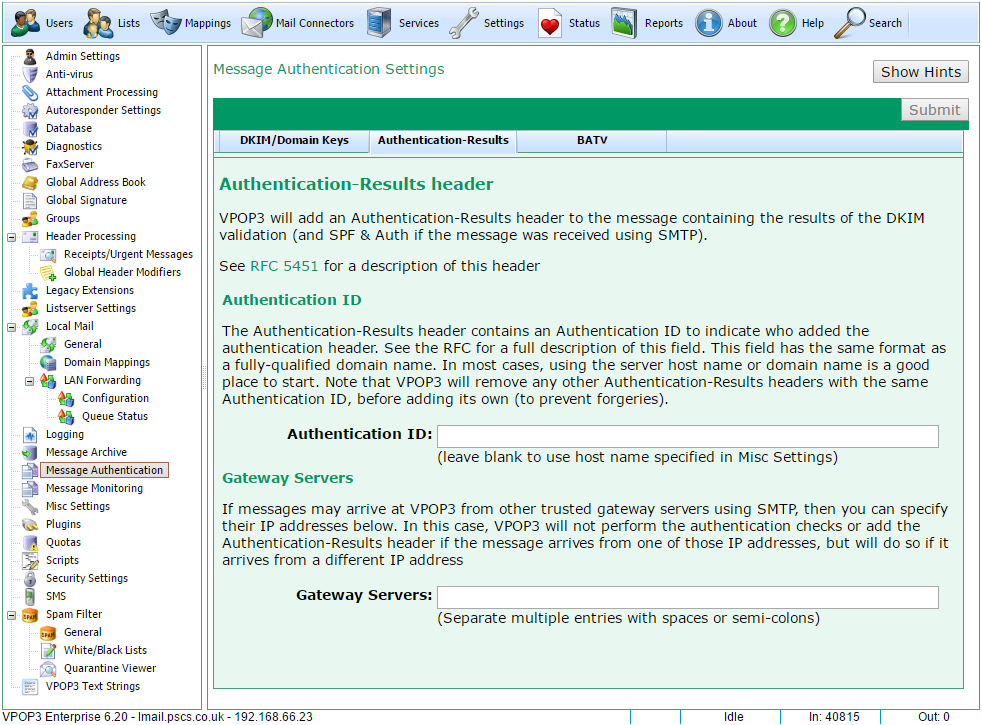Click the 'Idle' status bar entry
This screenshot has width=982, height=725.
[x=733, y=717]
